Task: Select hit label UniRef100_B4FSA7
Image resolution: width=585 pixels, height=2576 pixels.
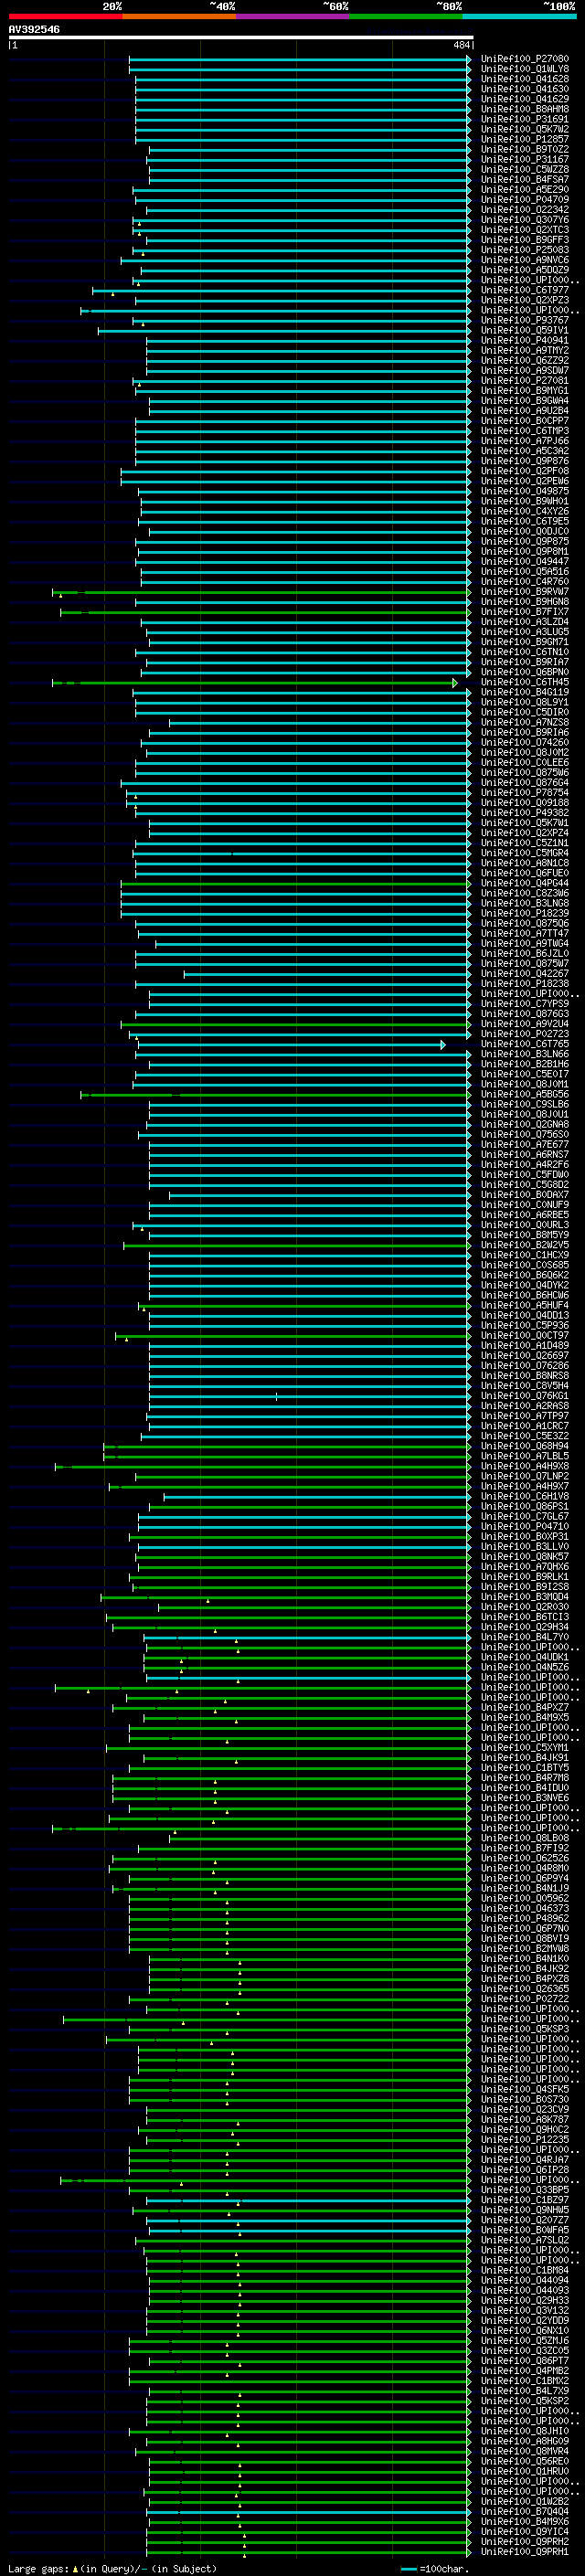Action: 524,180
